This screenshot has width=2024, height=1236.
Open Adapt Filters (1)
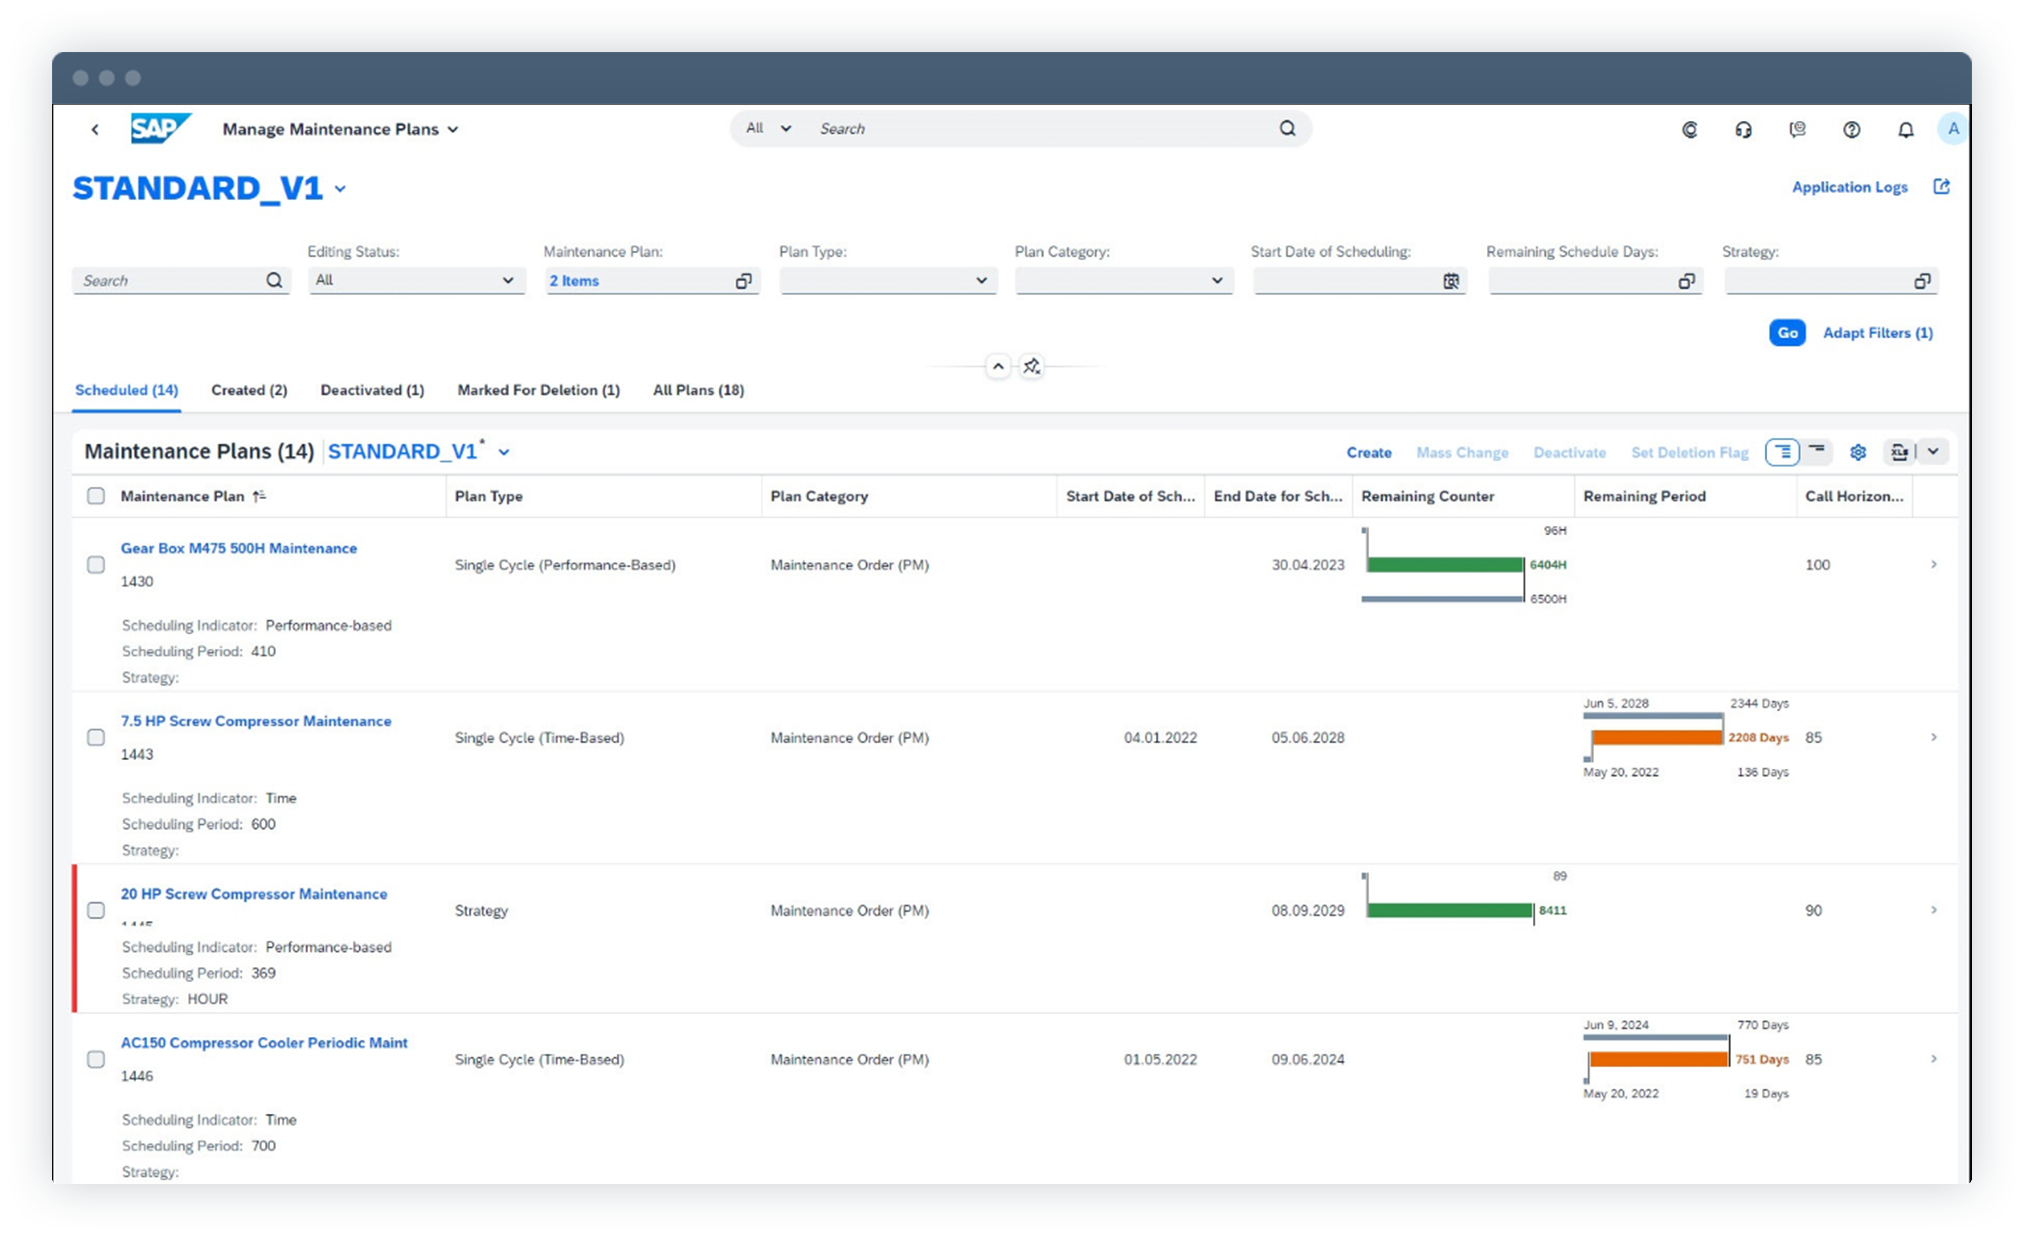(x=1877, y=333)
